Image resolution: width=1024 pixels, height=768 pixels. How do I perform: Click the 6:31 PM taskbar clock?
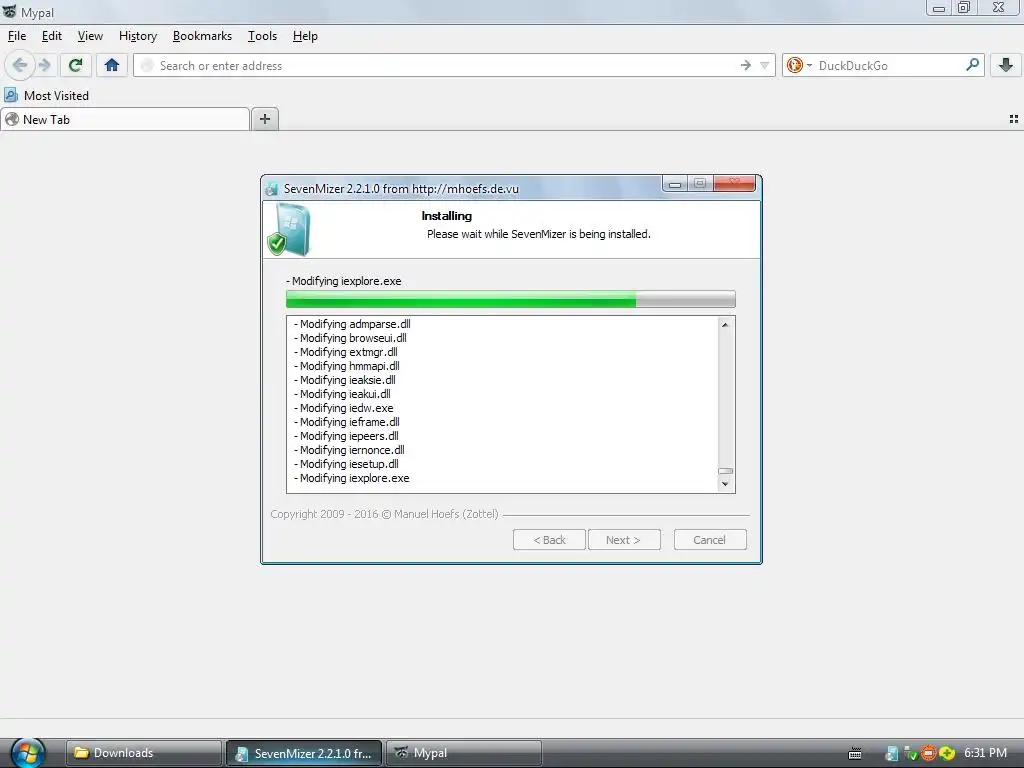985,753
